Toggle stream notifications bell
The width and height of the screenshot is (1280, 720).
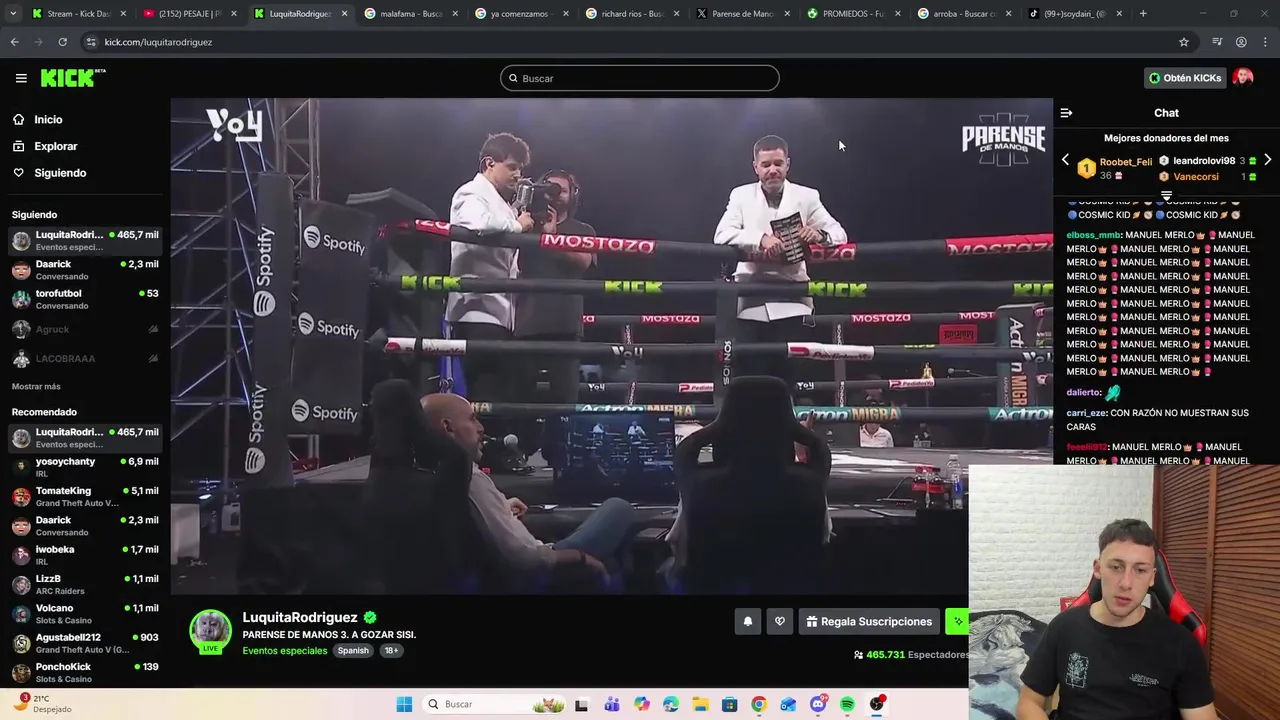pos(747,621)
